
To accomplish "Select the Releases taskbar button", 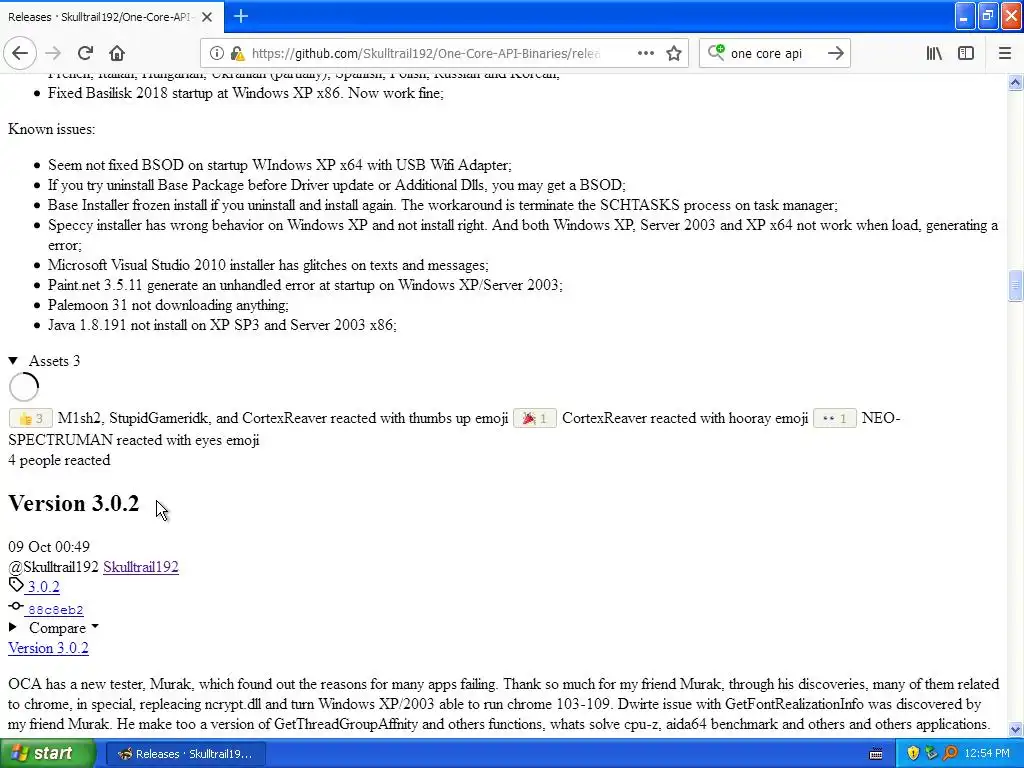I will (x=185, y=754).
